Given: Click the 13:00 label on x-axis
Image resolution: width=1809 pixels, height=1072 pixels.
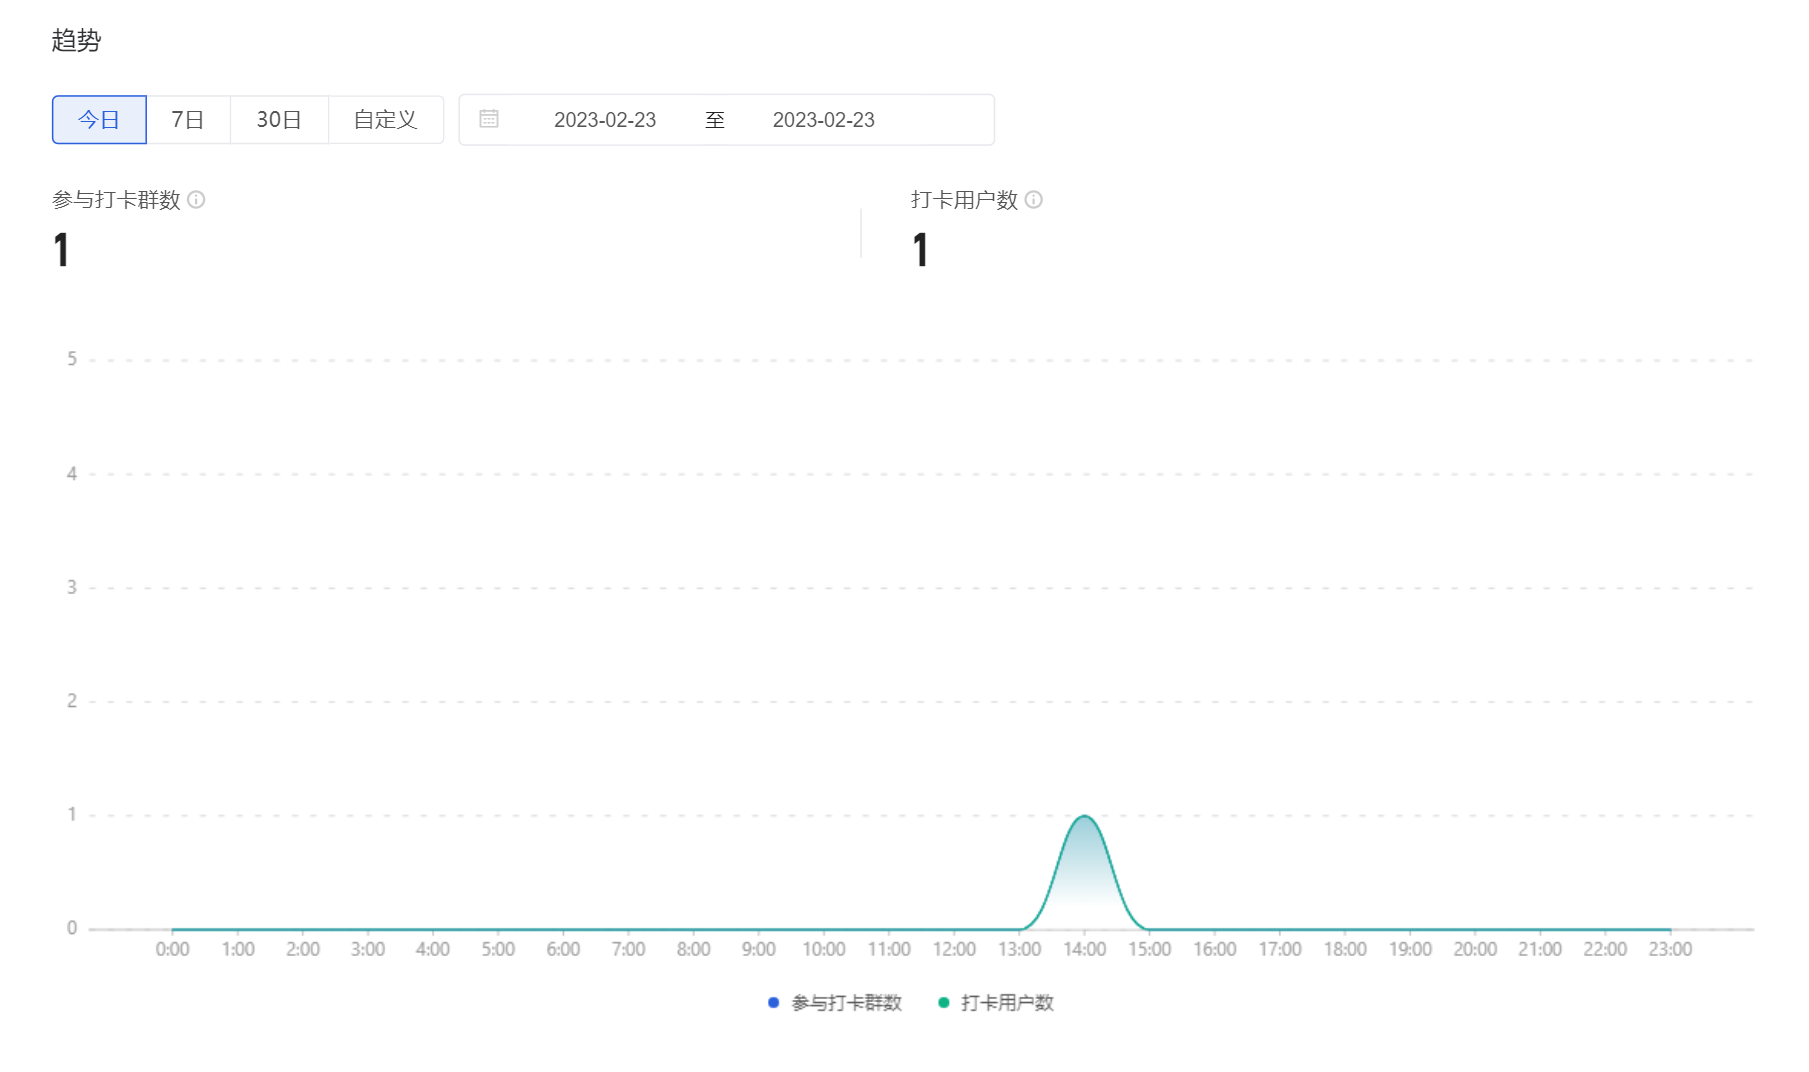Looking at the screenshot, I should point(1019,949).
